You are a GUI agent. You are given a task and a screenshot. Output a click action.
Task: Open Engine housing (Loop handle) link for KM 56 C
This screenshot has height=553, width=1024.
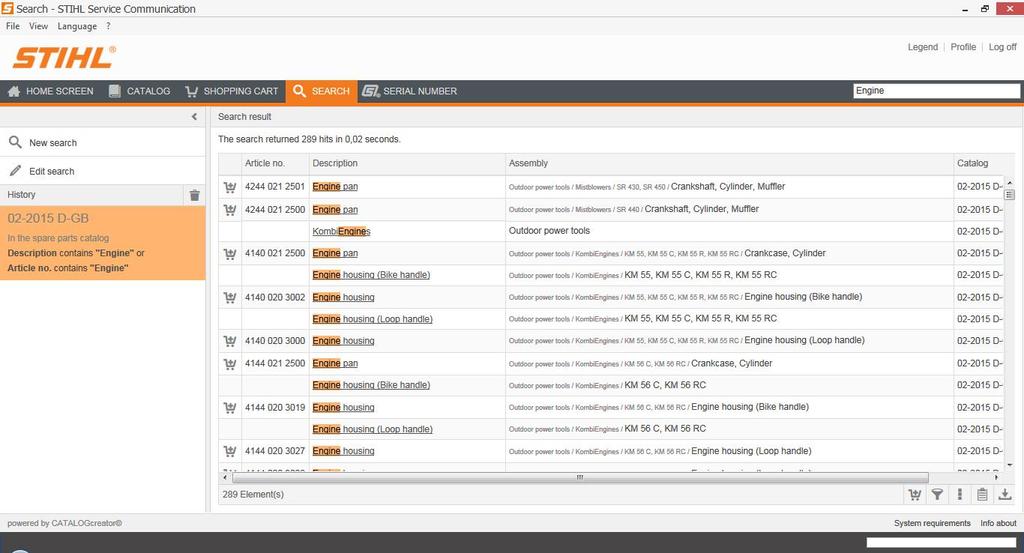372,430
